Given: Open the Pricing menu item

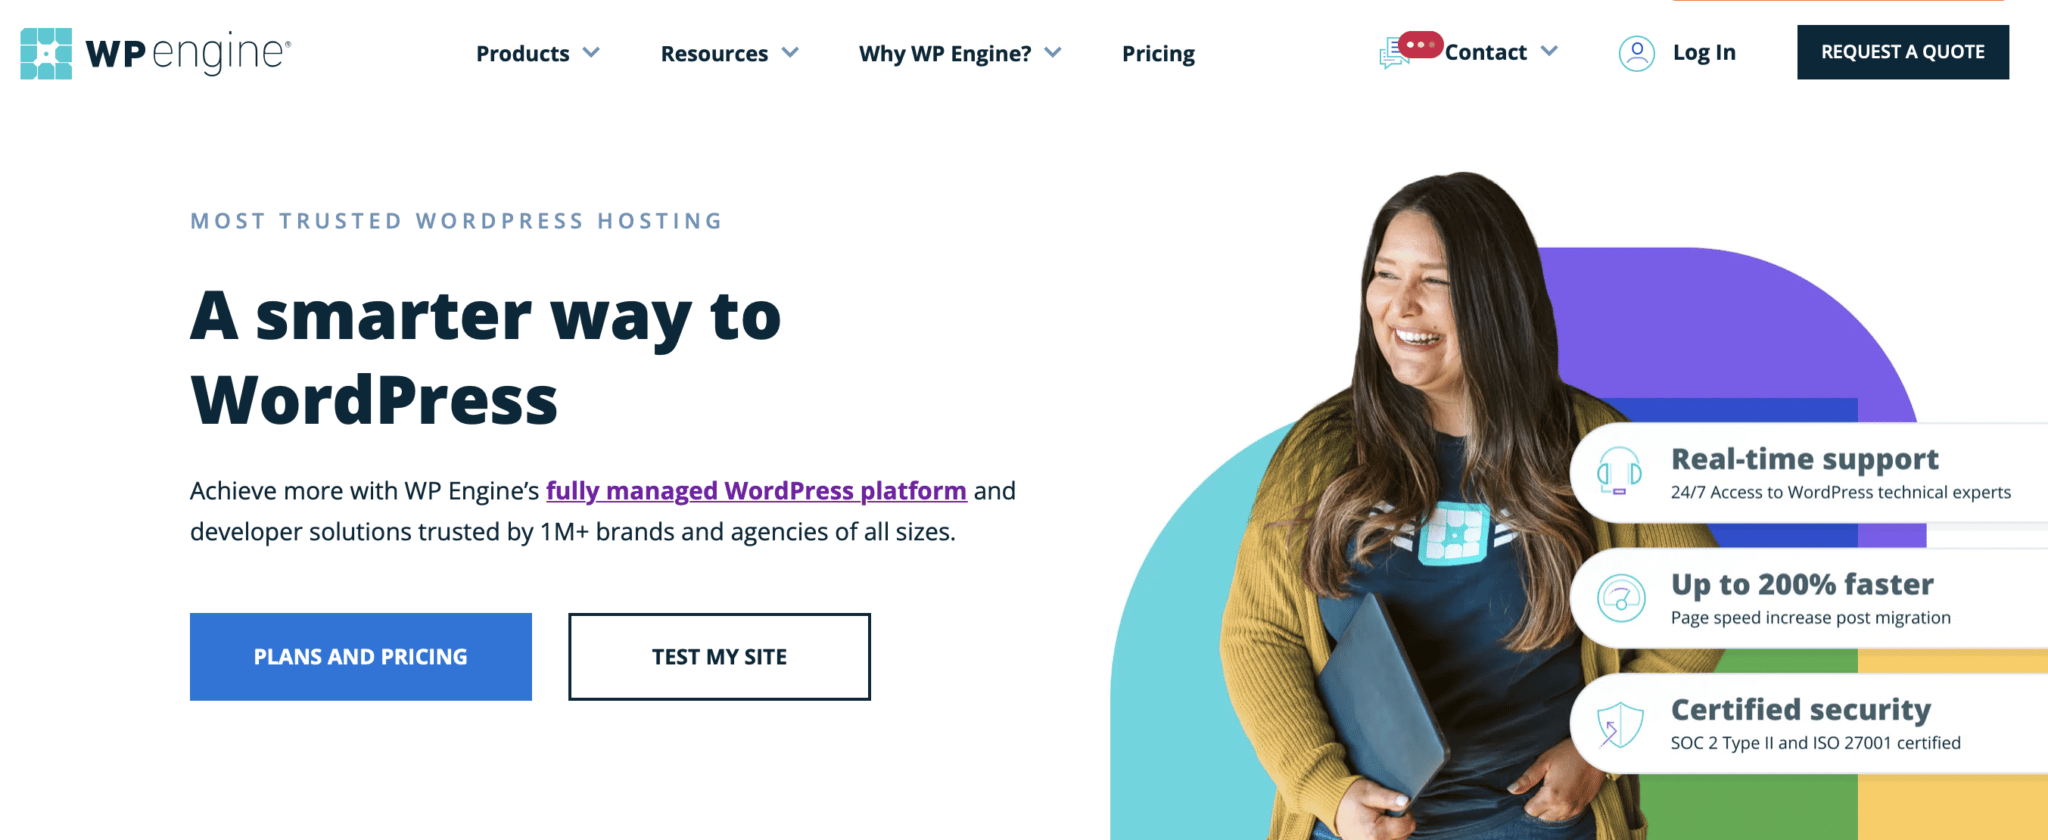Looking at the screenshot, I should pyautogui.click(x=1158, y=53).
